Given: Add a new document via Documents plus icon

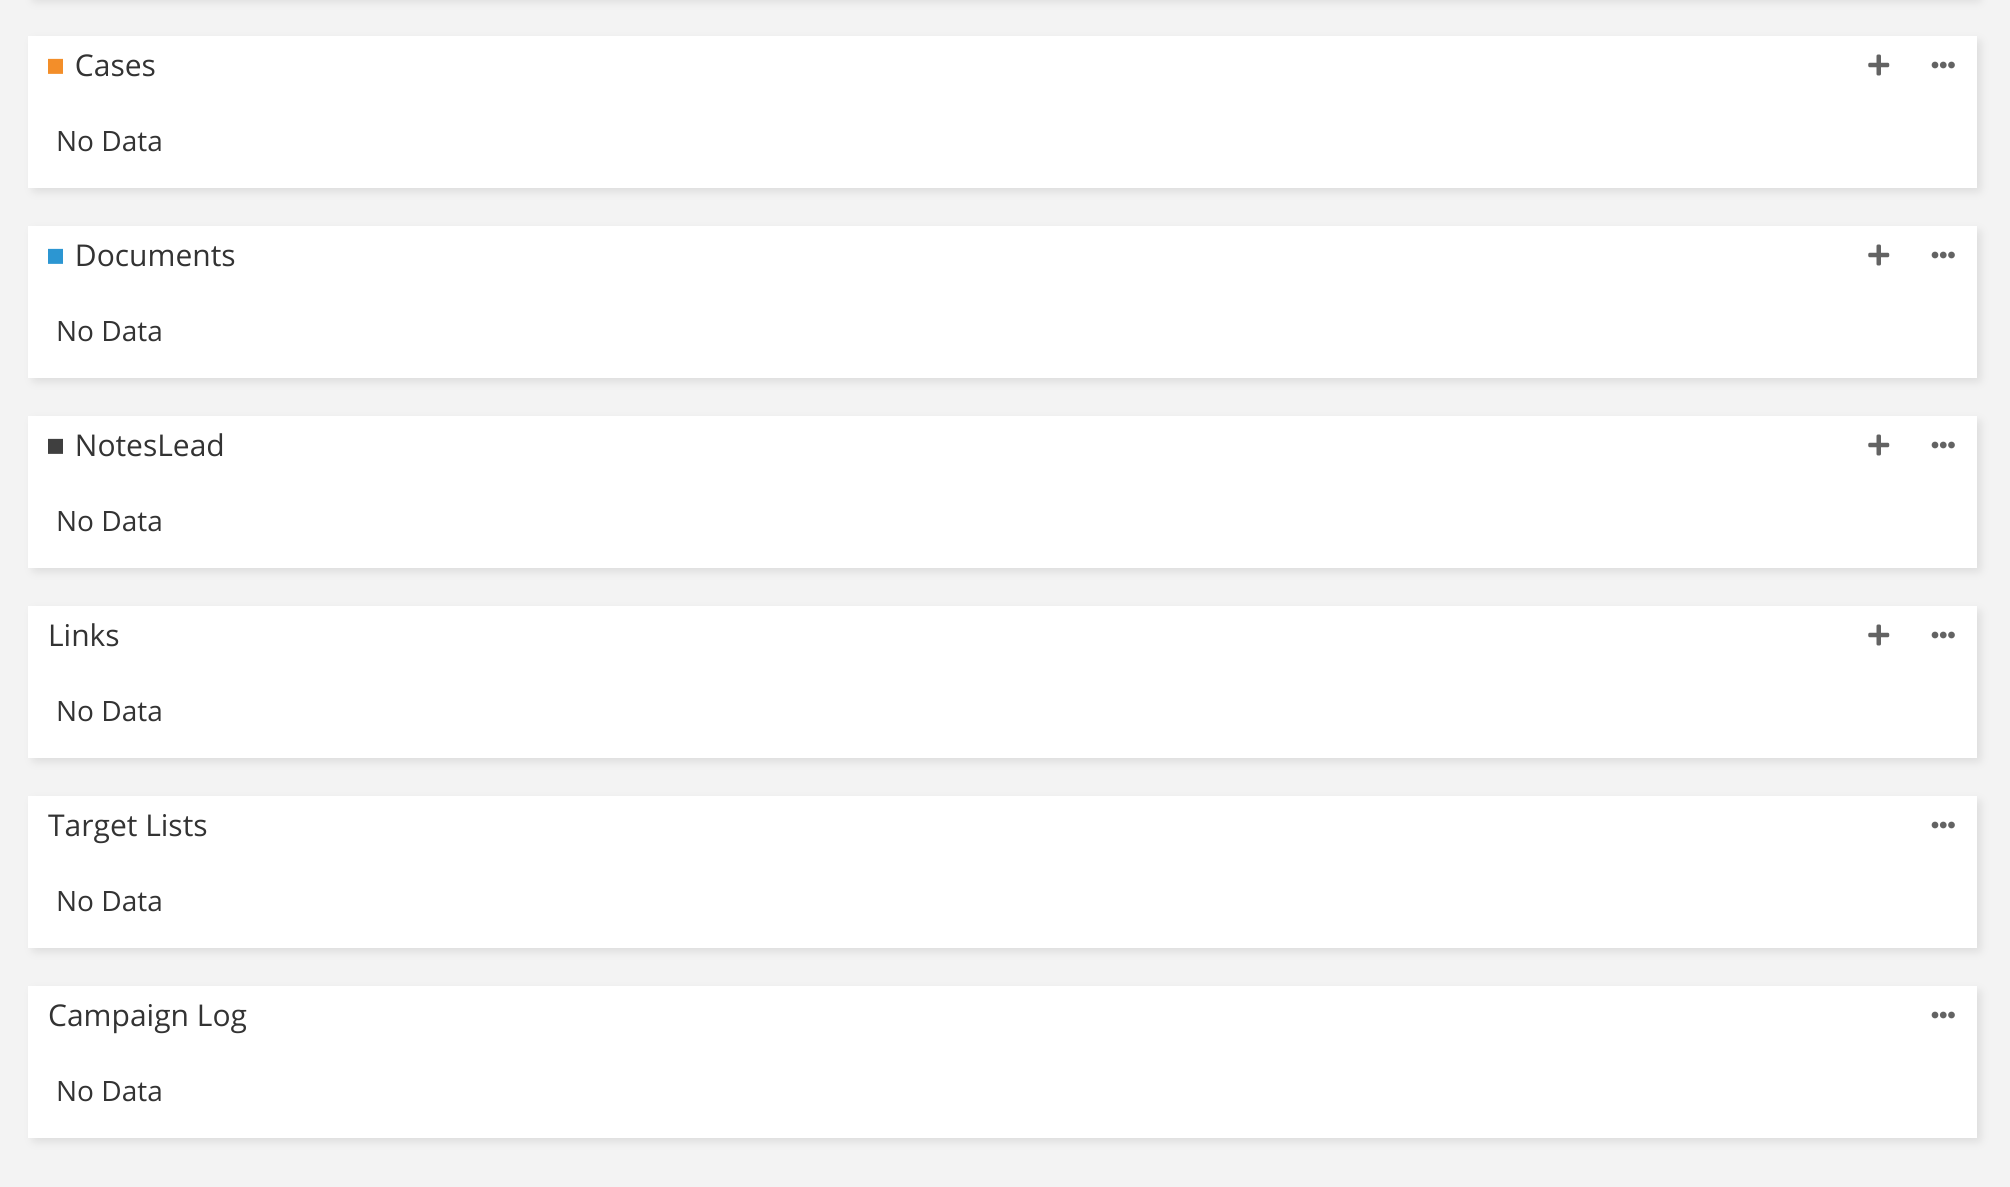Looking at the screenshot, I should click(1878, 256).
